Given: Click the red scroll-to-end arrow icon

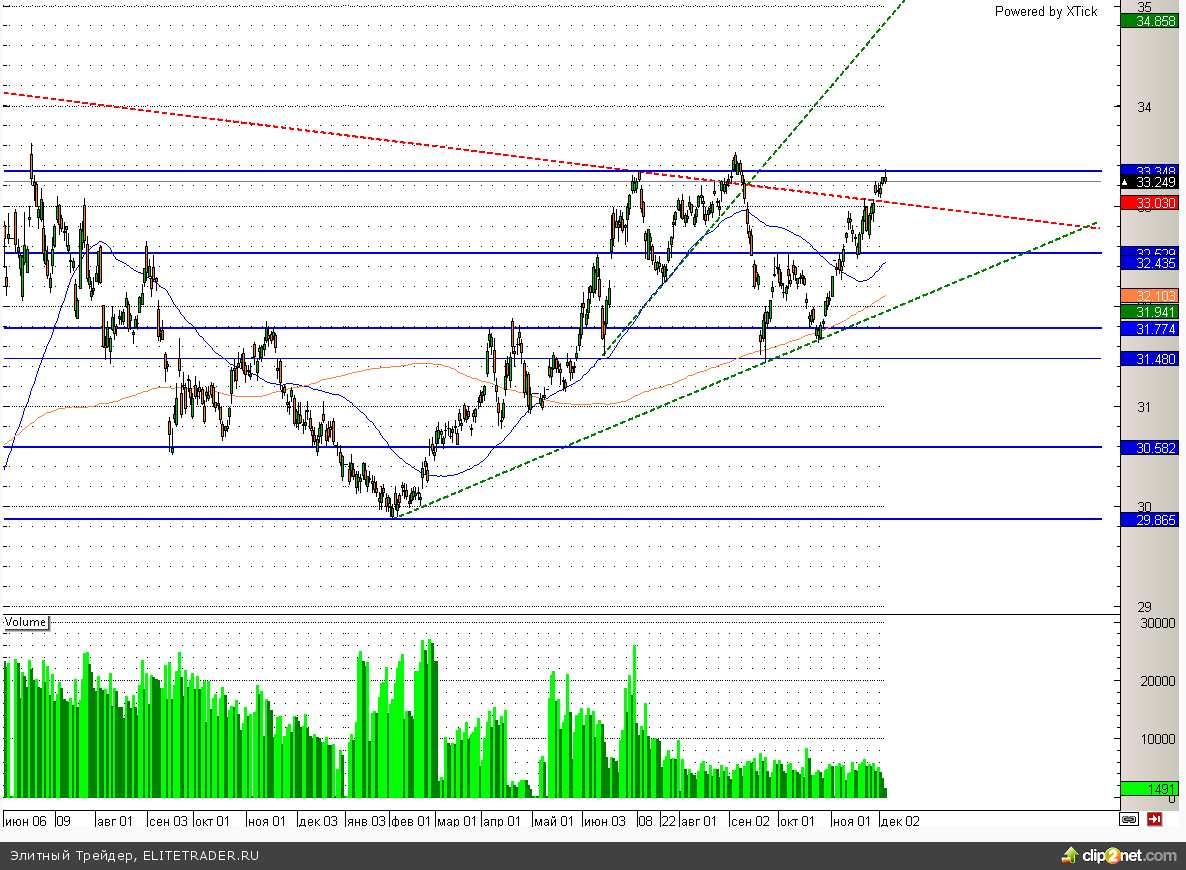Looking at the screenshot, I should [1154, 819].
